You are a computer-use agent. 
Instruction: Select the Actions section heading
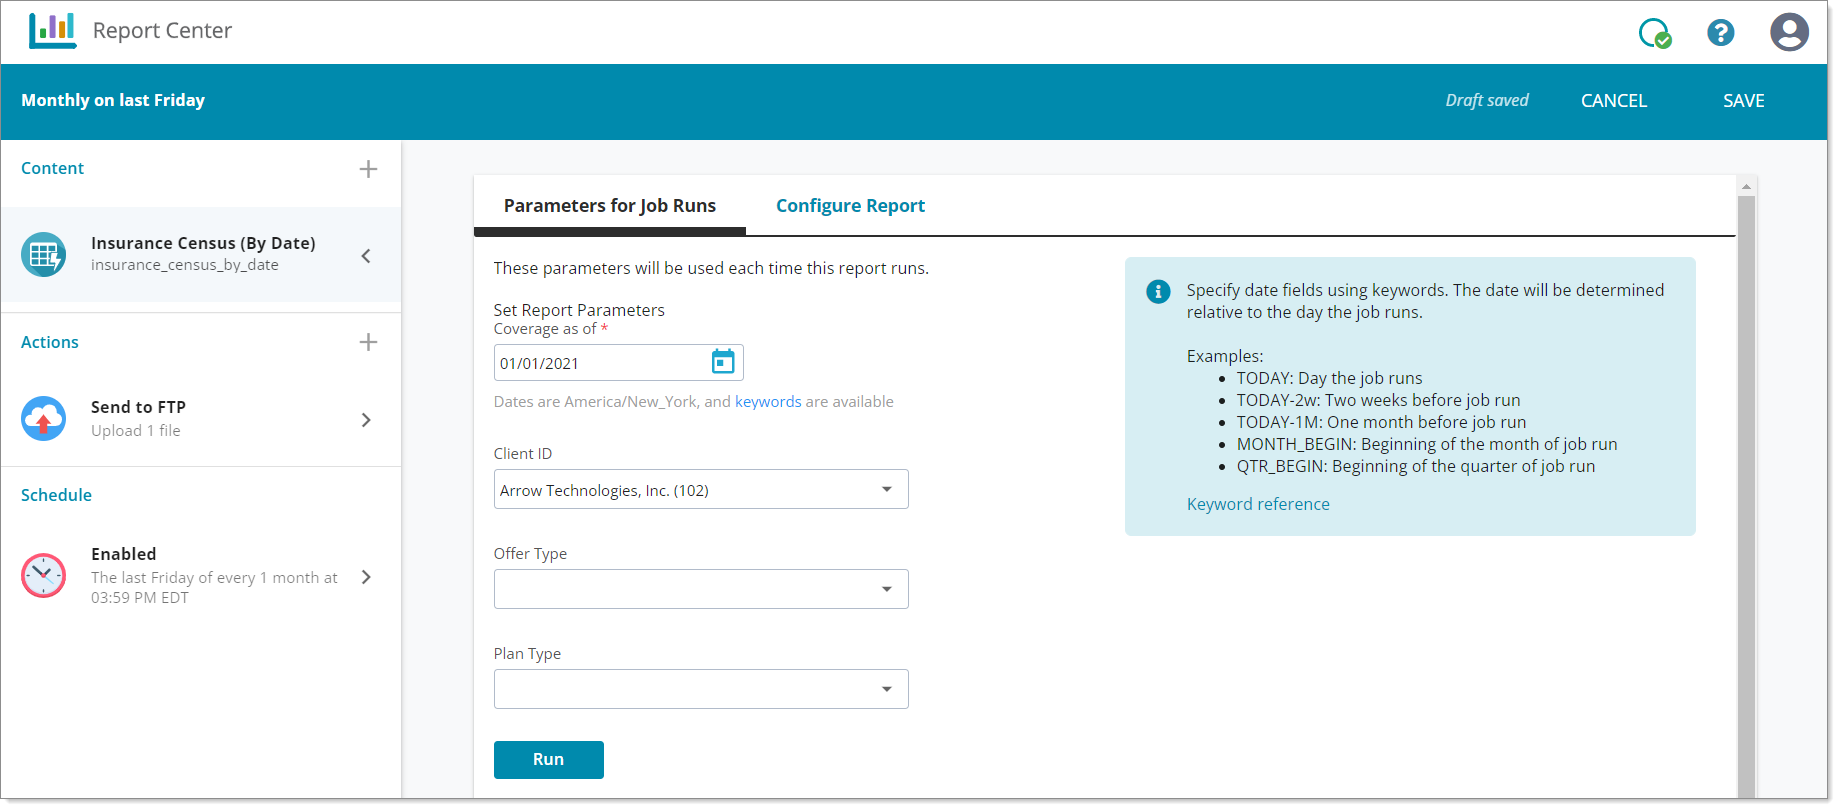[50, 342]
